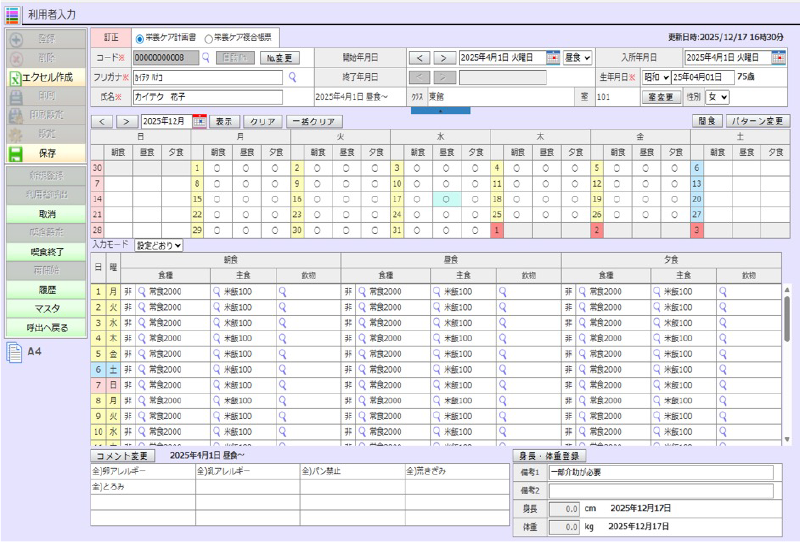Click the A4 page icon in sidebar
800x542 pixels.
click(14, 351)
